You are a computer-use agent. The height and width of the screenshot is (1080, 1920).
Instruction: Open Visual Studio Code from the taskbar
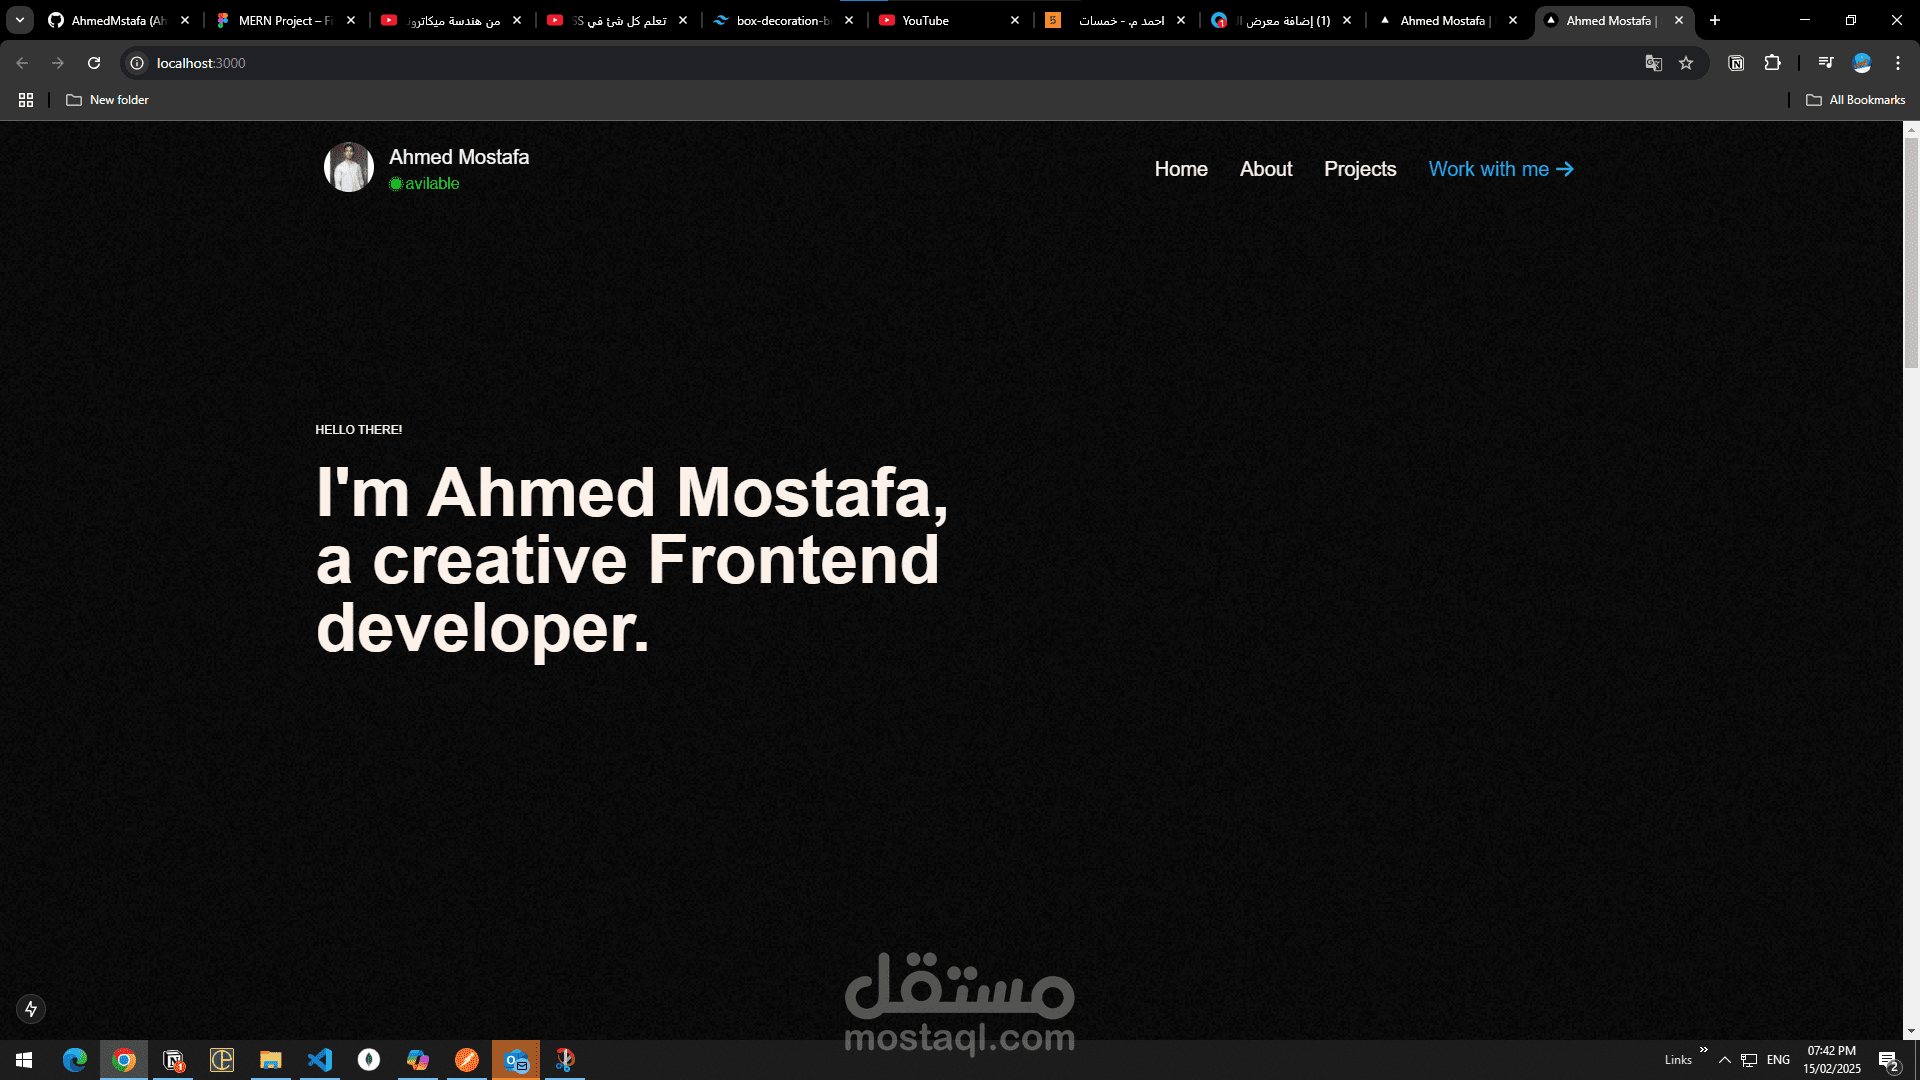(x=320, y=1059)
